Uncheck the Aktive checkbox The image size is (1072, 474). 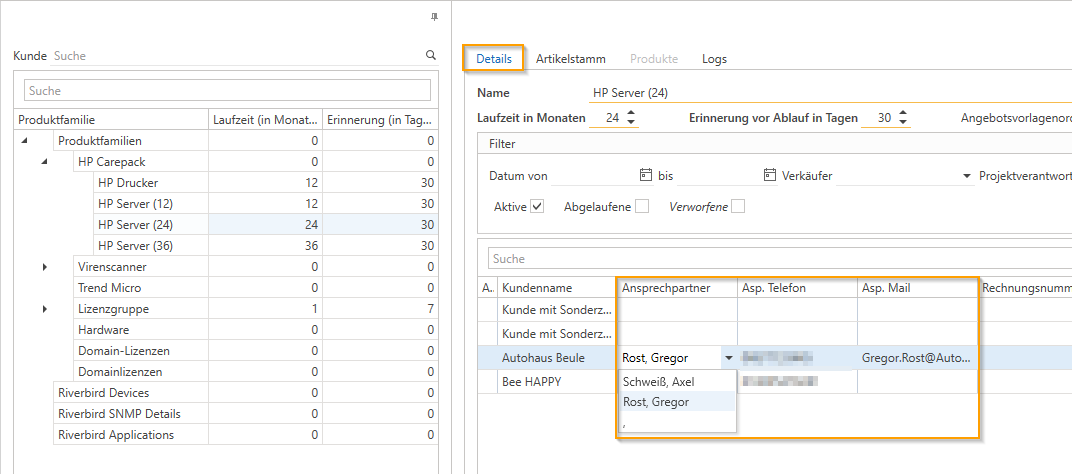[537, 207]
